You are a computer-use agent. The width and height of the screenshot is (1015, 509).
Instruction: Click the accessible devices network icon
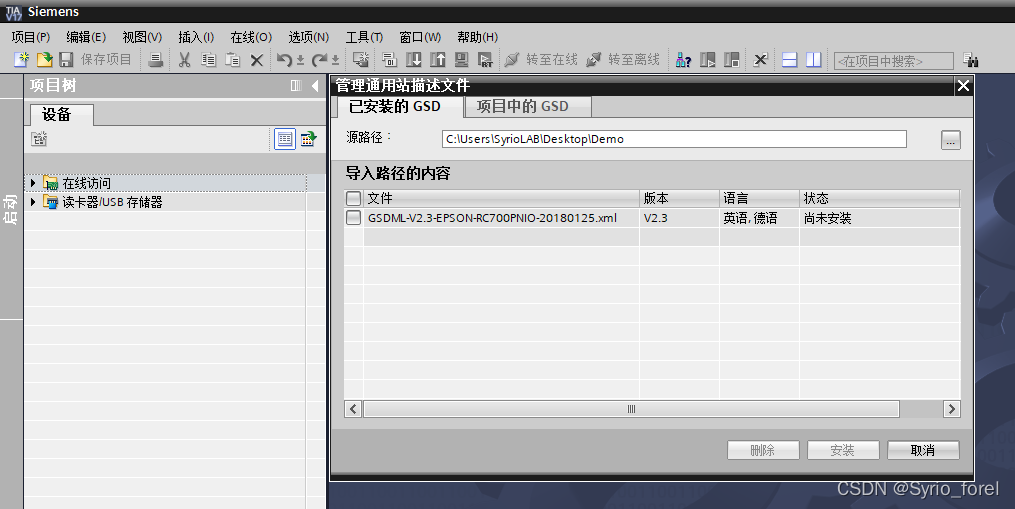click(684, 60)
